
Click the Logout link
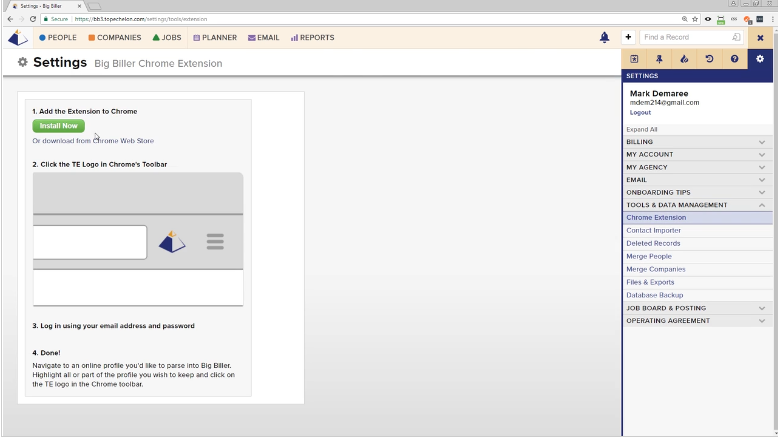(x=640, y=113)
